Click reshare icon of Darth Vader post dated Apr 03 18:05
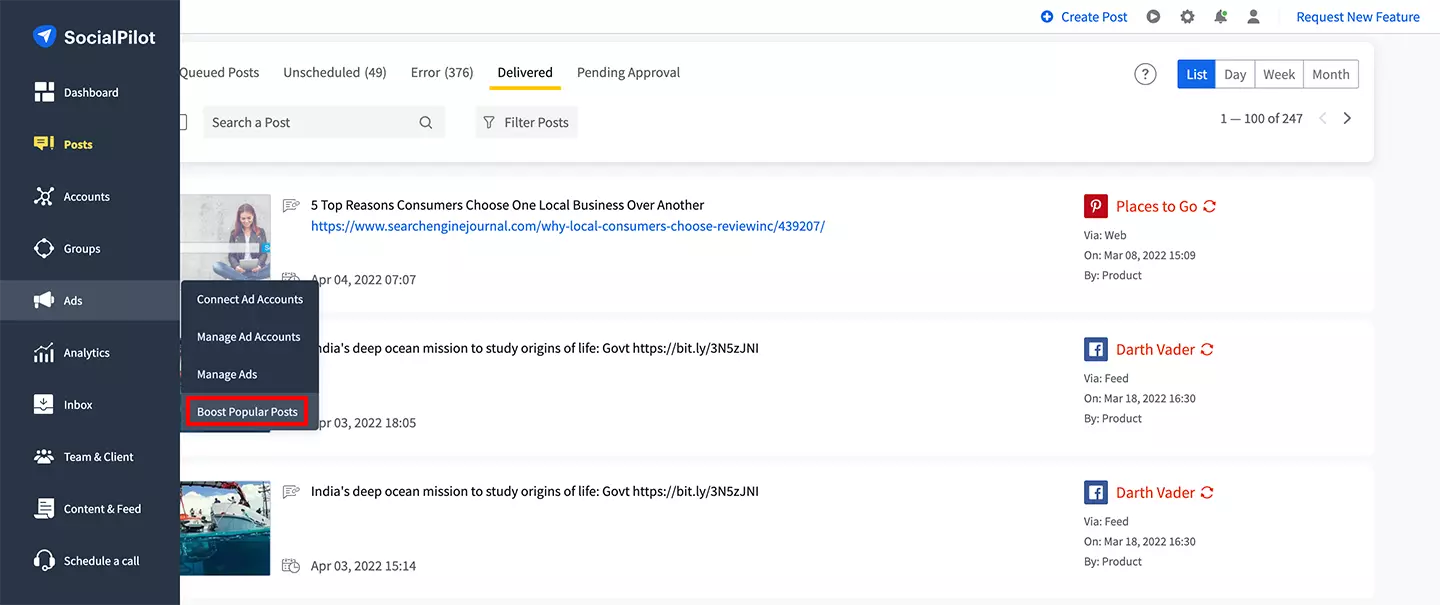This screenshot has height=605, width=1440. (x=1207, y=349)
